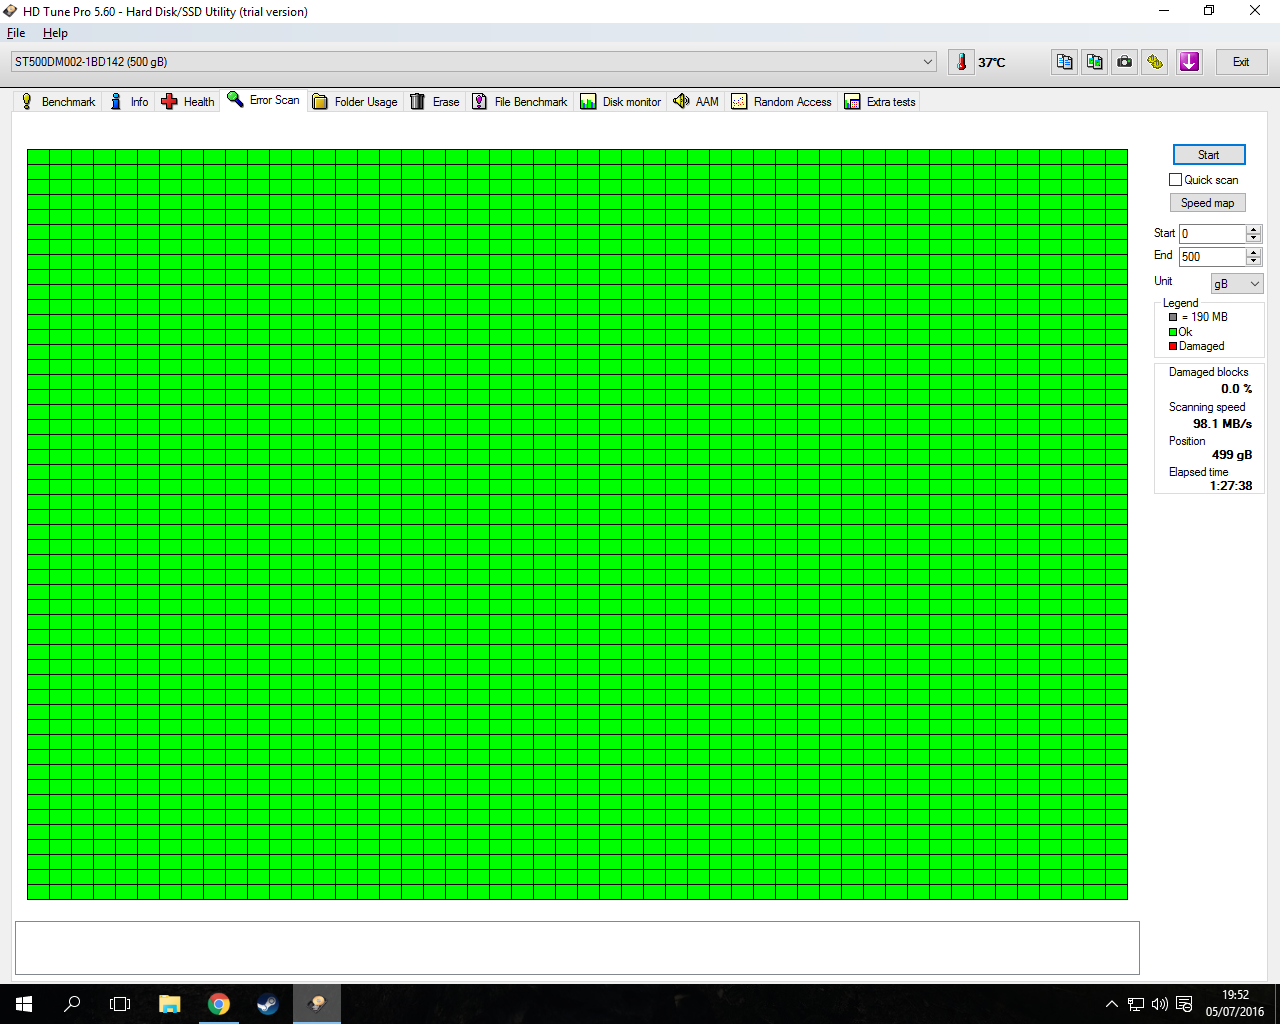Increase the End value spinner
This screenshot has width=1280, height=1024.
(1254, 252)
